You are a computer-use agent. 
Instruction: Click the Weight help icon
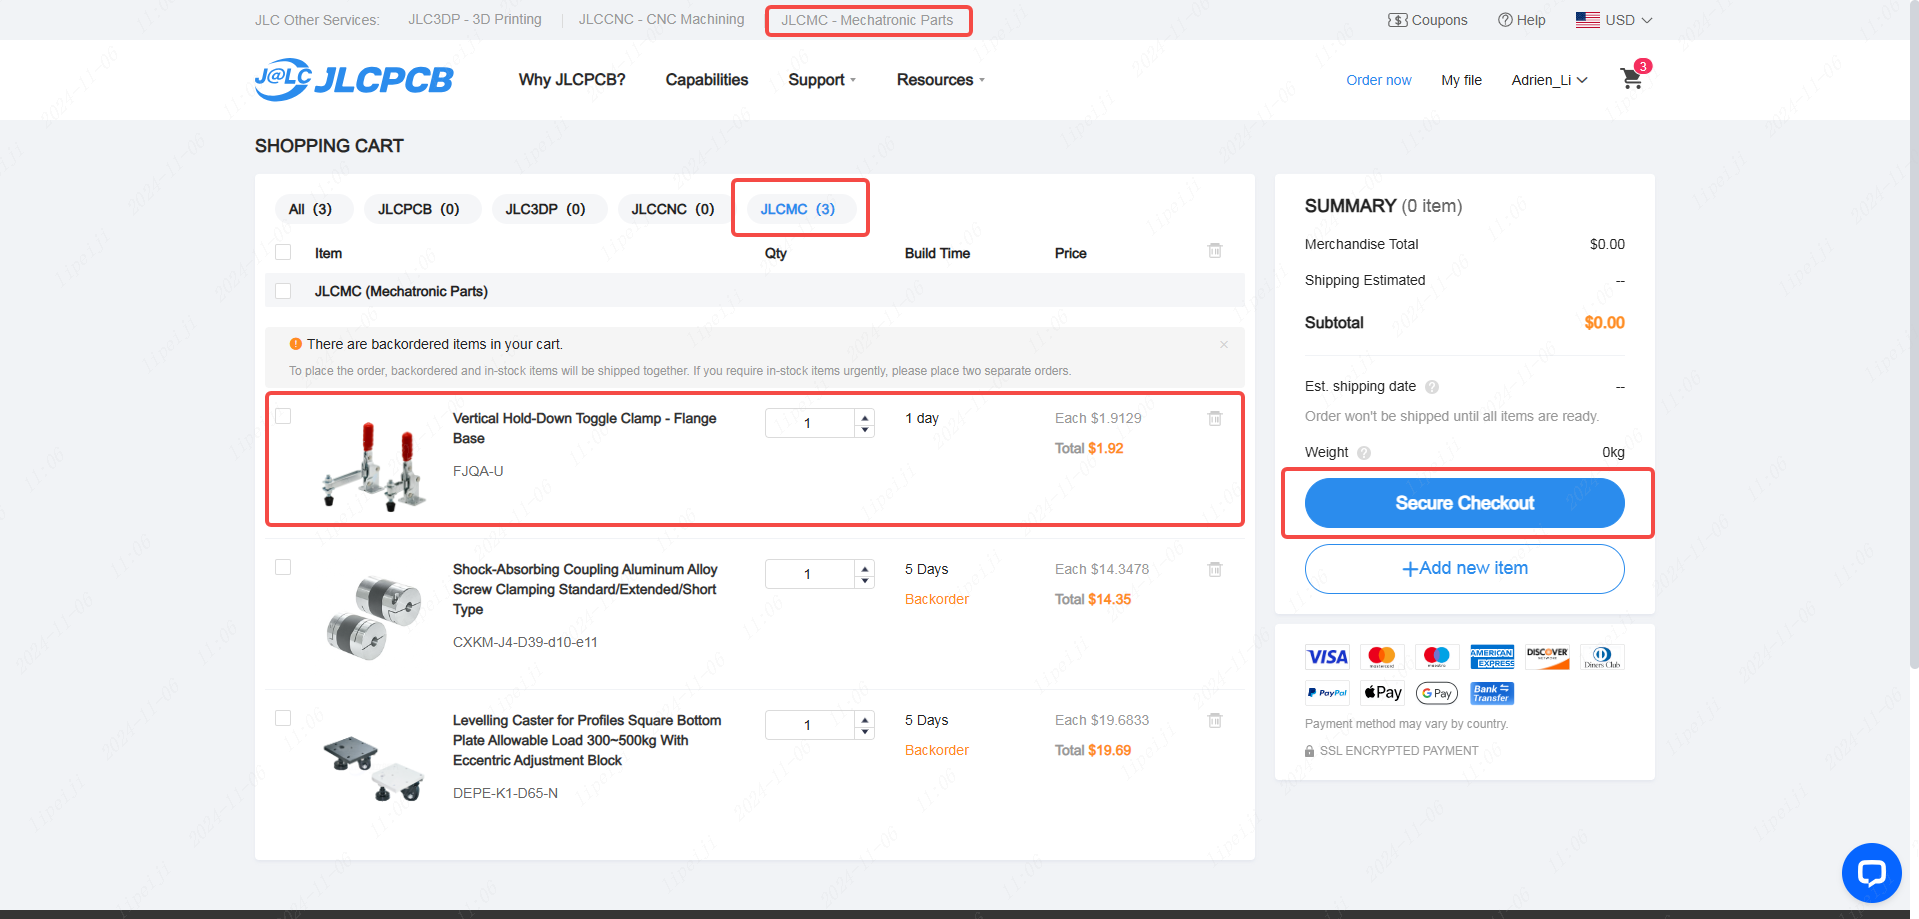click(x=1364, y=453)
